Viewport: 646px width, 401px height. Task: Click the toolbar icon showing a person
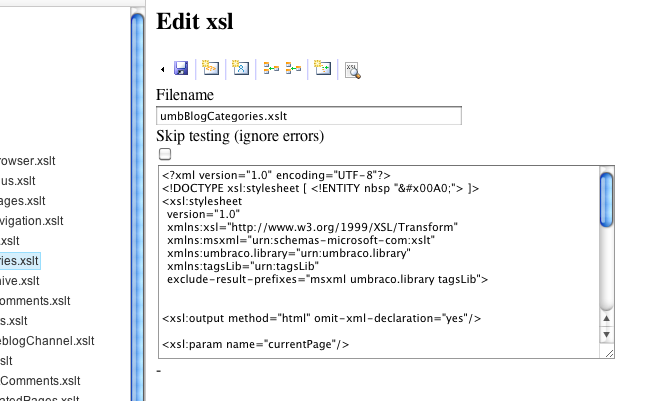239,68
